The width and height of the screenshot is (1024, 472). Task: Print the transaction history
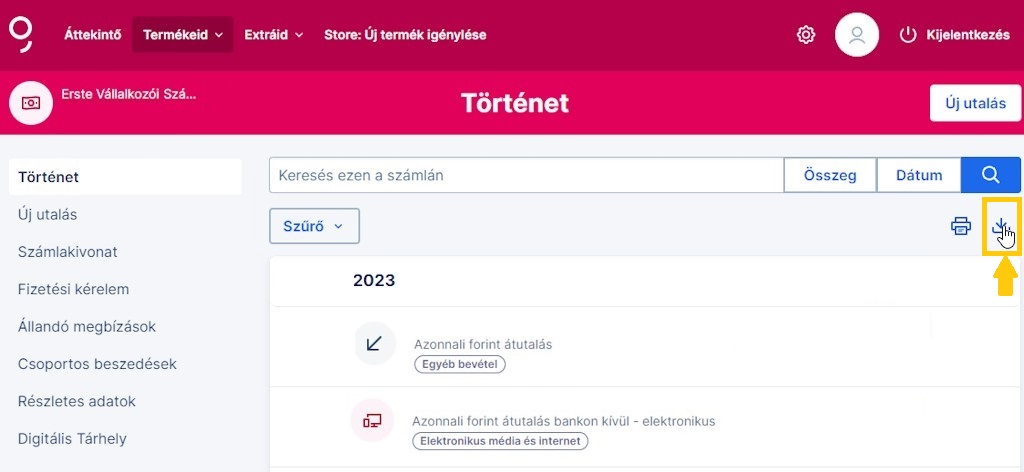[x=961, y=226]
